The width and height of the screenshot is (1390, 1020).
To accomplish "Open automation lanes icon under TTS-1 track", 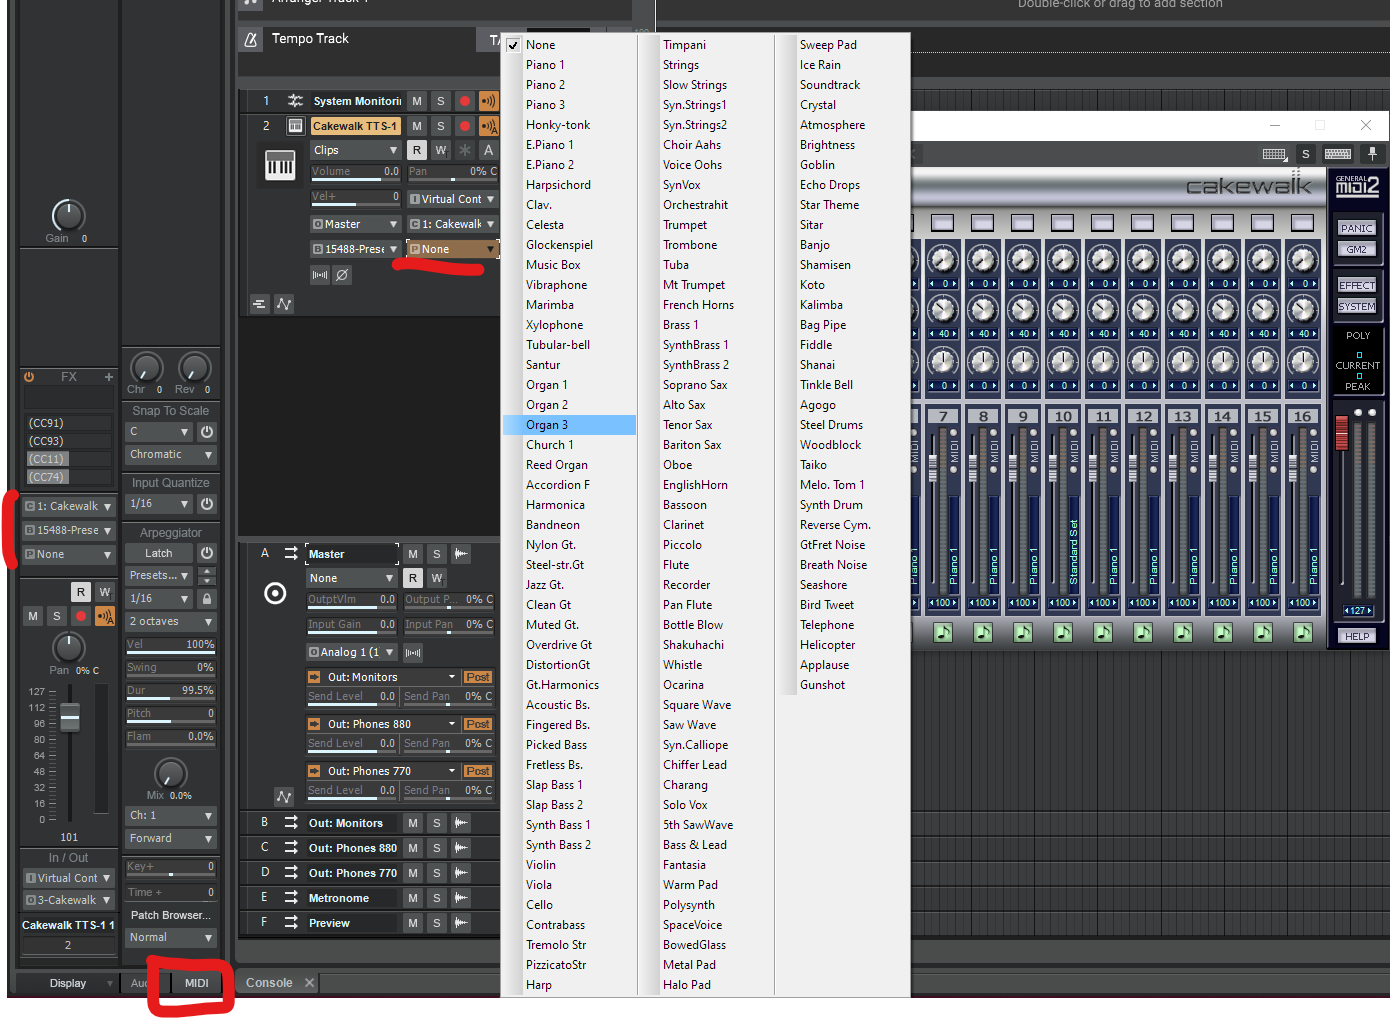I will coord(284,304).
